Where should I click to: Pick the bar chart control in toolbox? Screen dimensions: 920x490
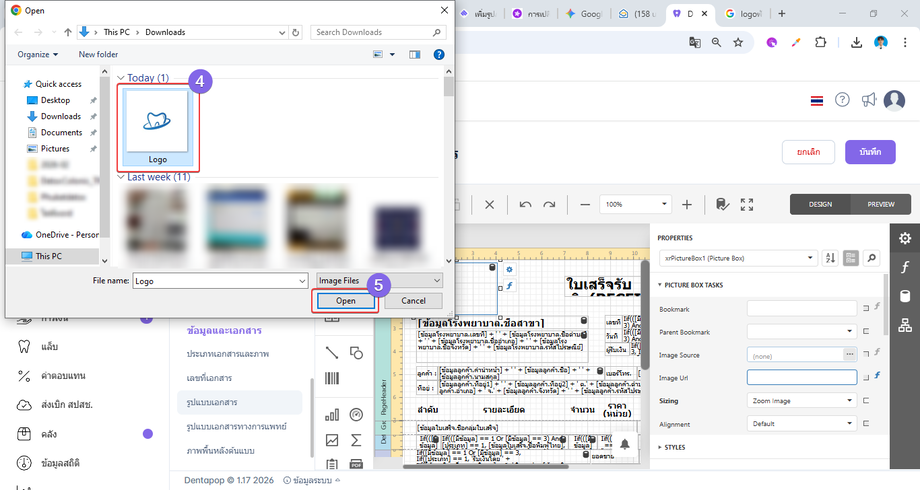[332, 415]
